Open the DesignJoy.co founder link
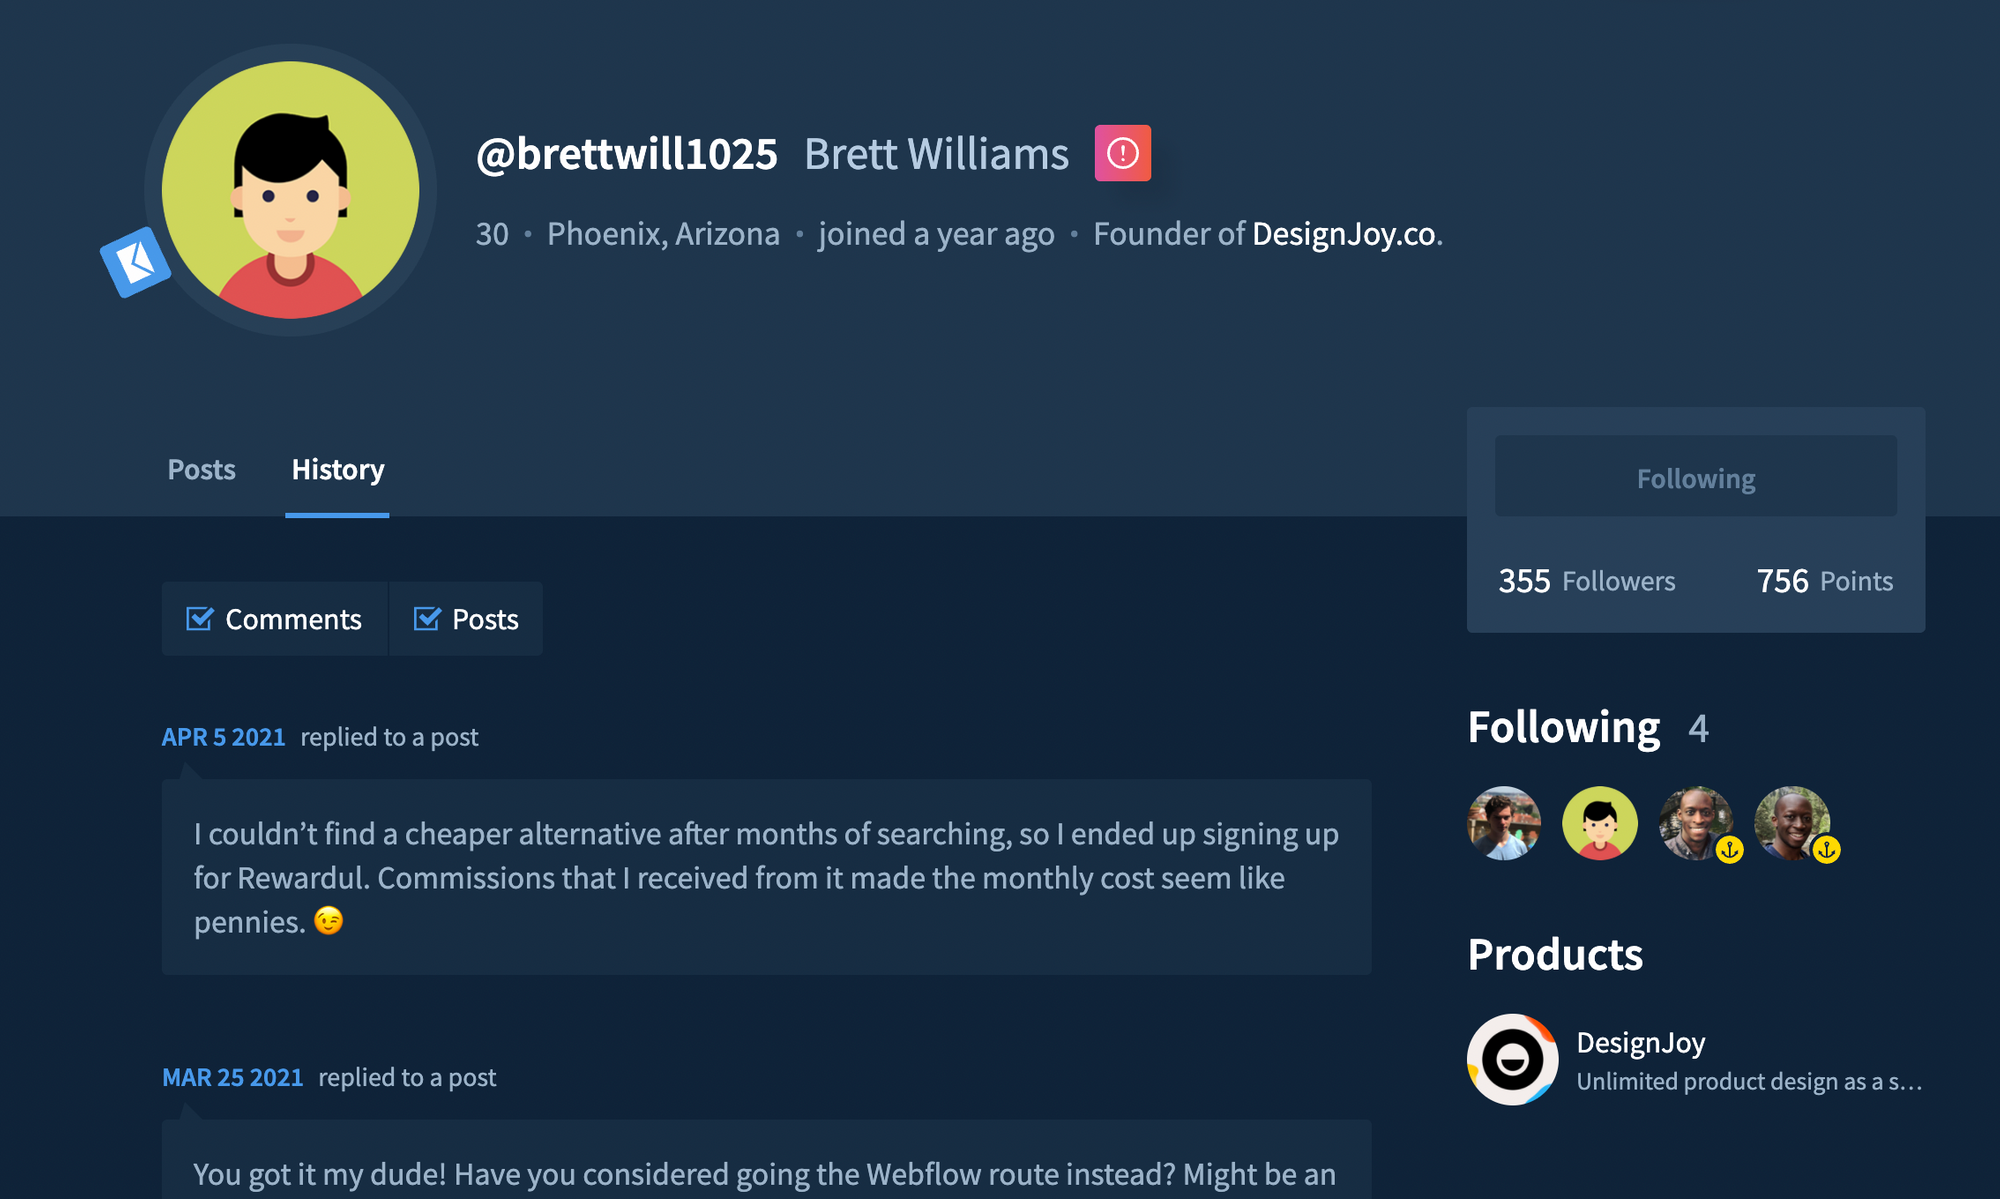This screenshot has width=2000, height=1199. [1343, 234]
